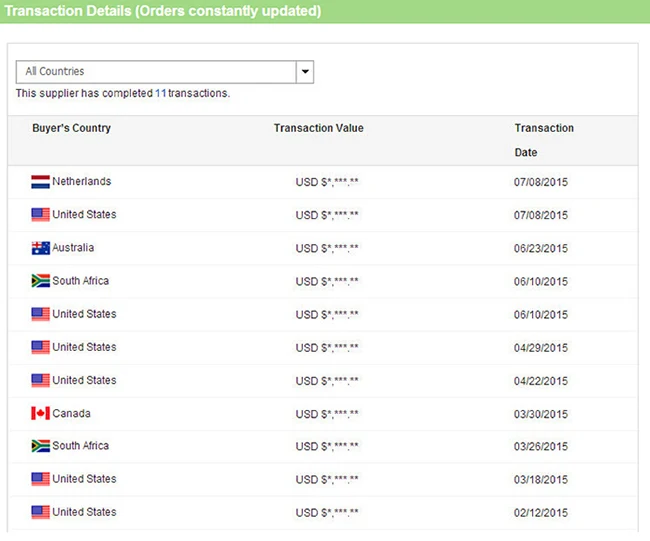Click United States flag dated 04/22/2015

click(40, 380)
